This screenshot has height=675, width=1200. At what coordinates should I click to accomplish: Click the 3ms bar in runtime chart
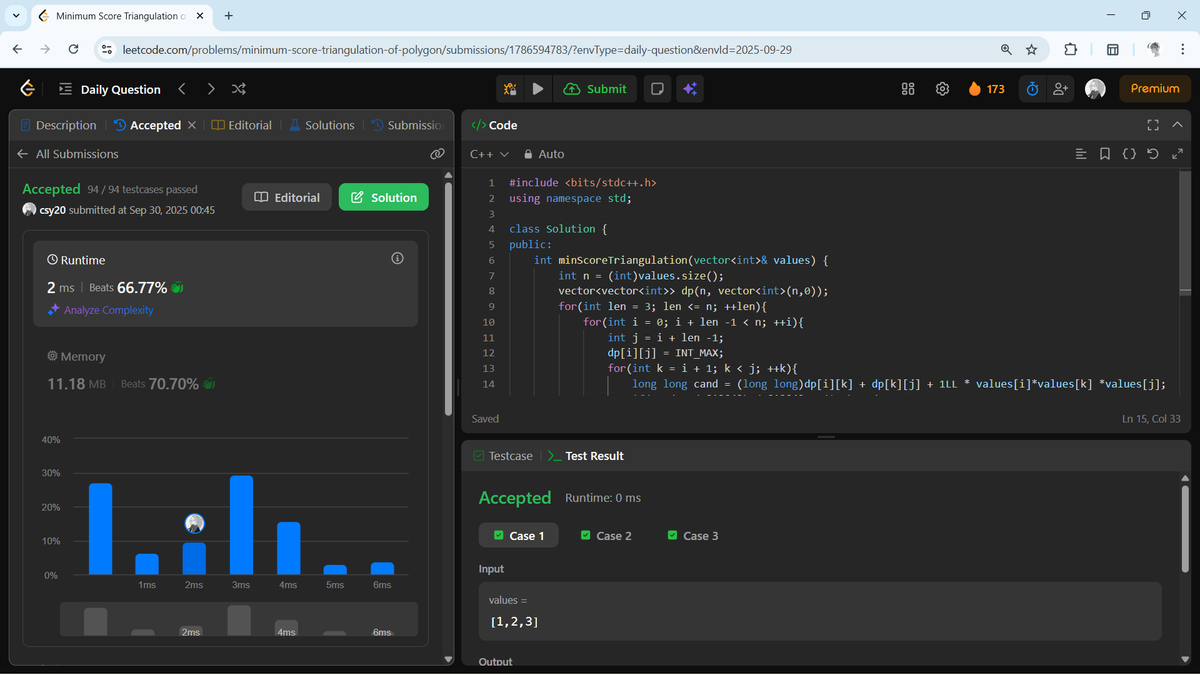pos(241,525)
